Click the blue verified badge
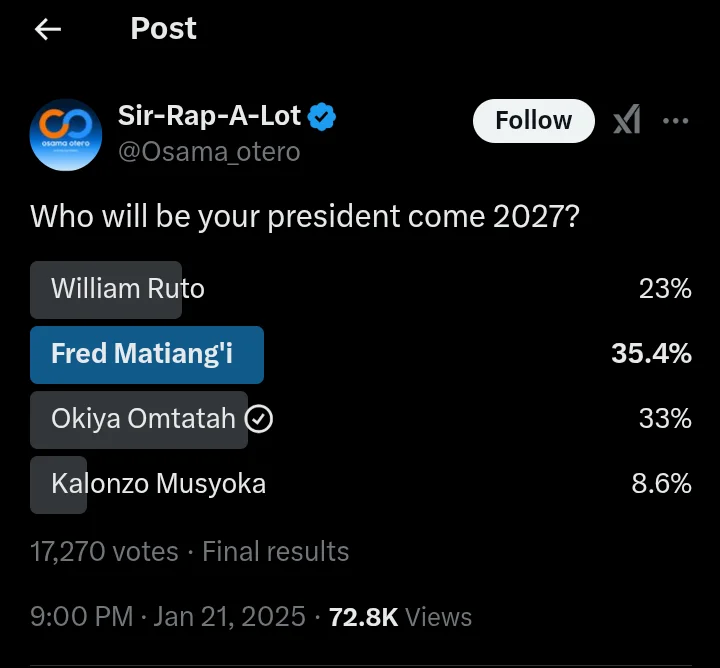The image size is (720, 668). (321, 117)
